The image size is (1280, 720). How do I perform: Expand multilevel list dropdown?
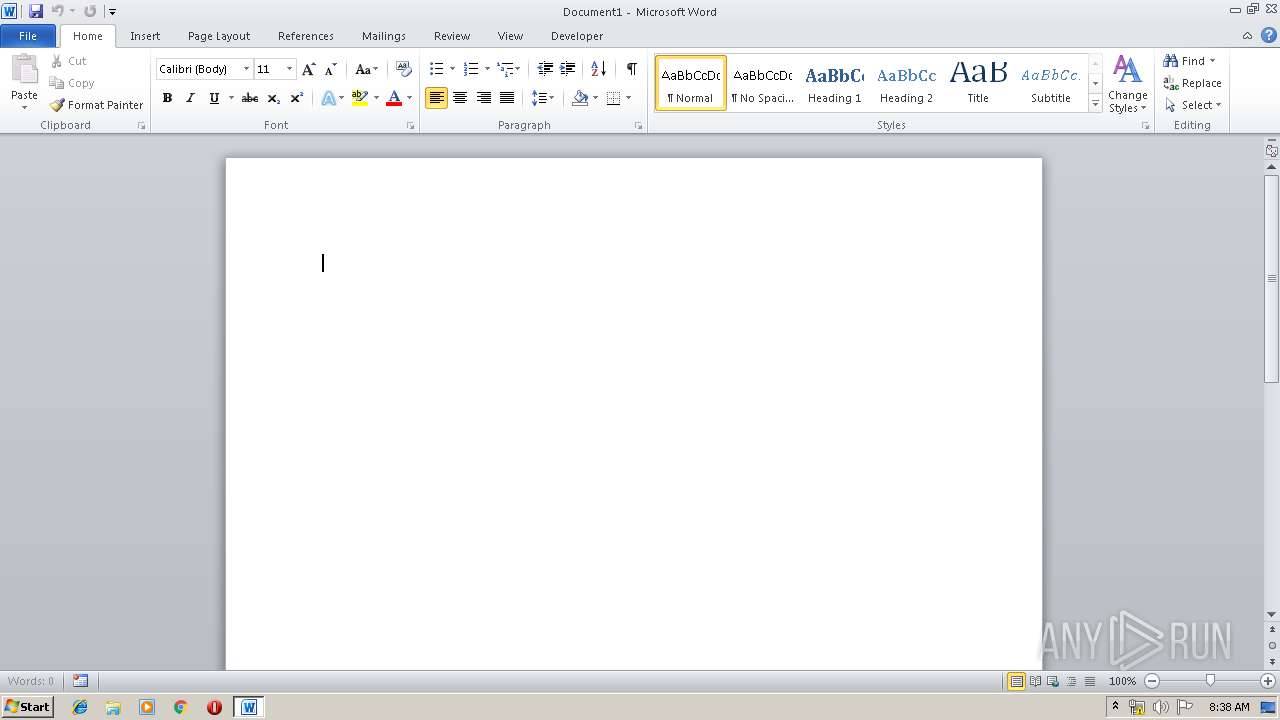[x=517, y=69]
